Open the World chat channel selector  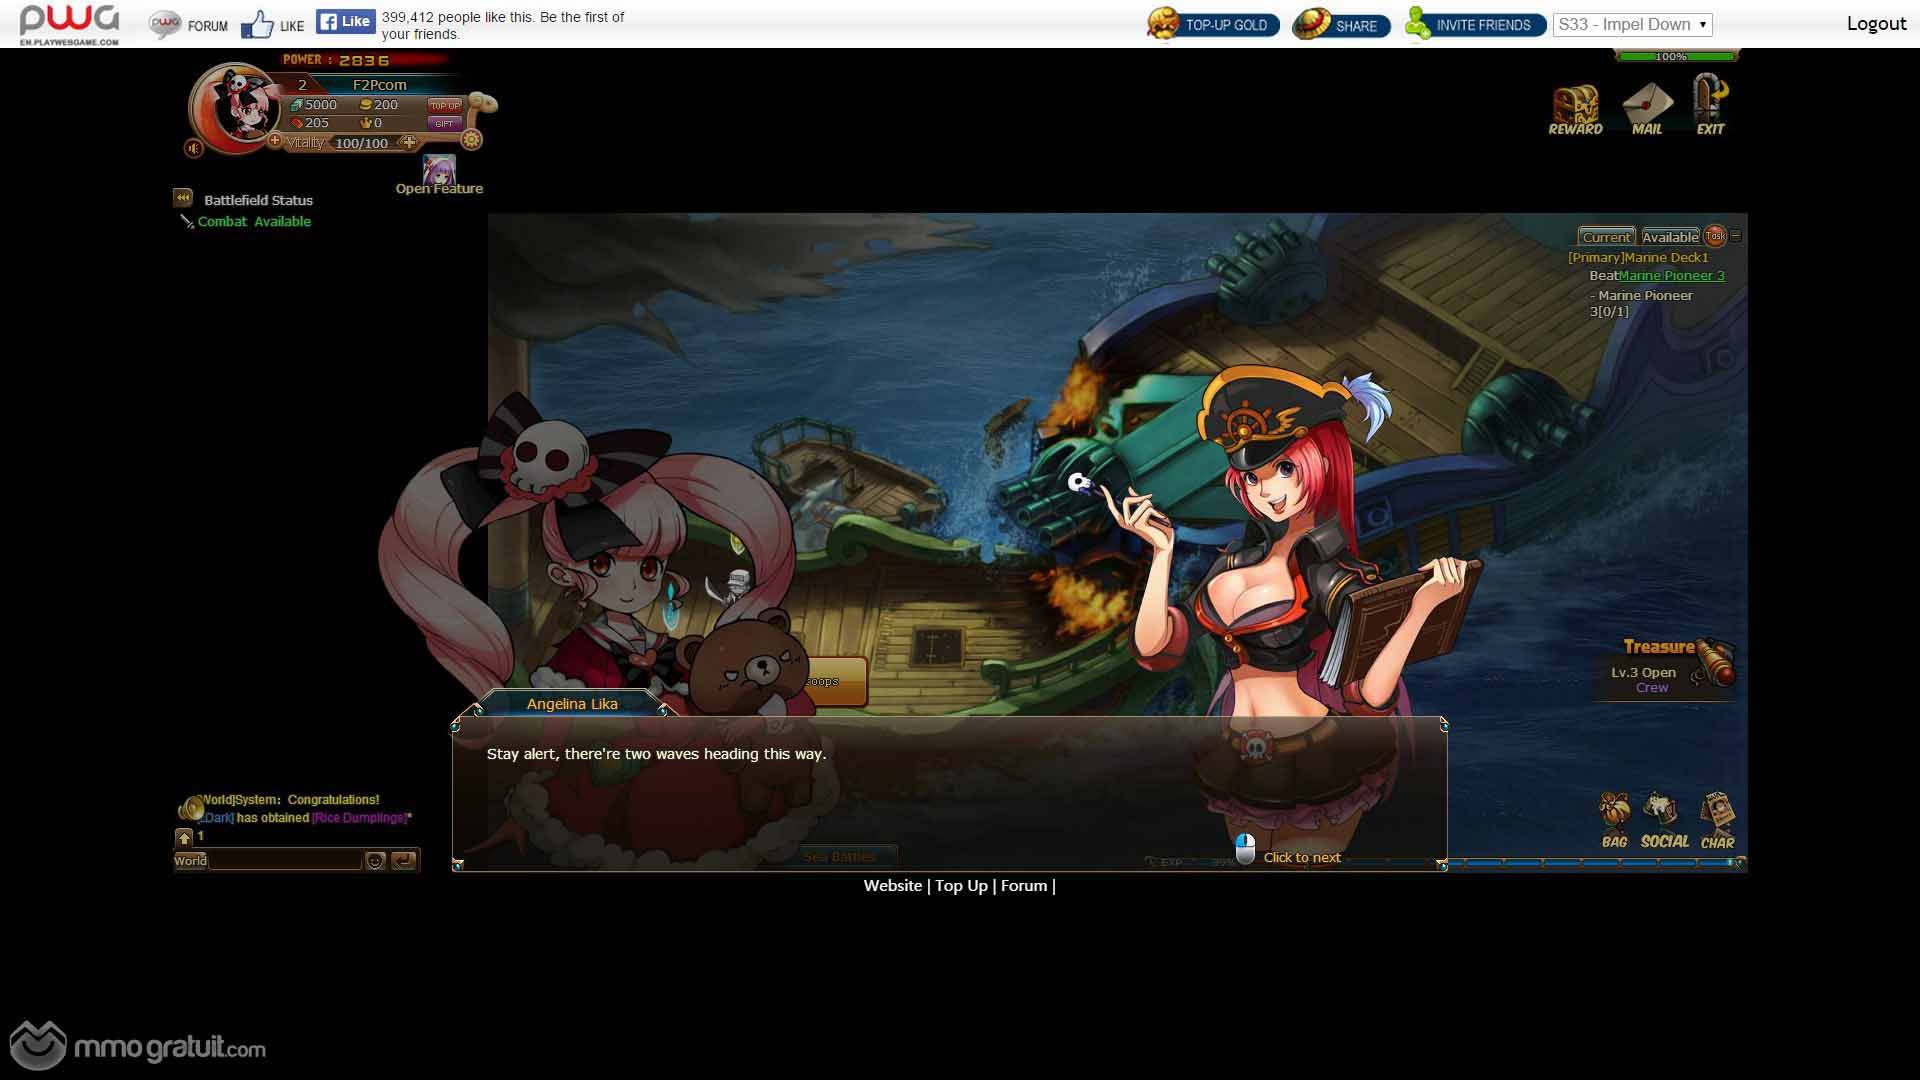pos(190,860)
